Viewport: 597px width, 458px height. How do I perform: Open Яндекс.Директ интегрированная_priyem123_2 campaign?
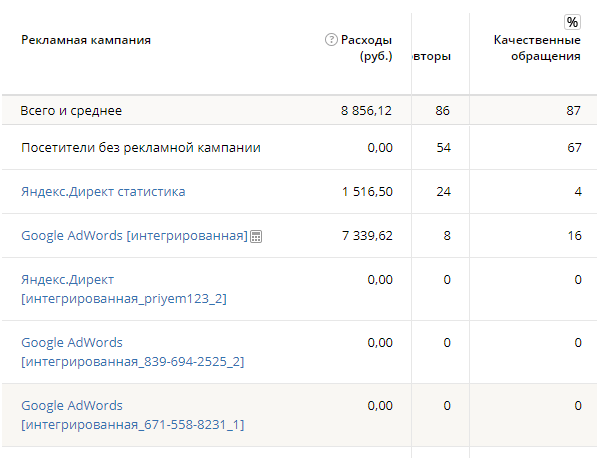124,289
